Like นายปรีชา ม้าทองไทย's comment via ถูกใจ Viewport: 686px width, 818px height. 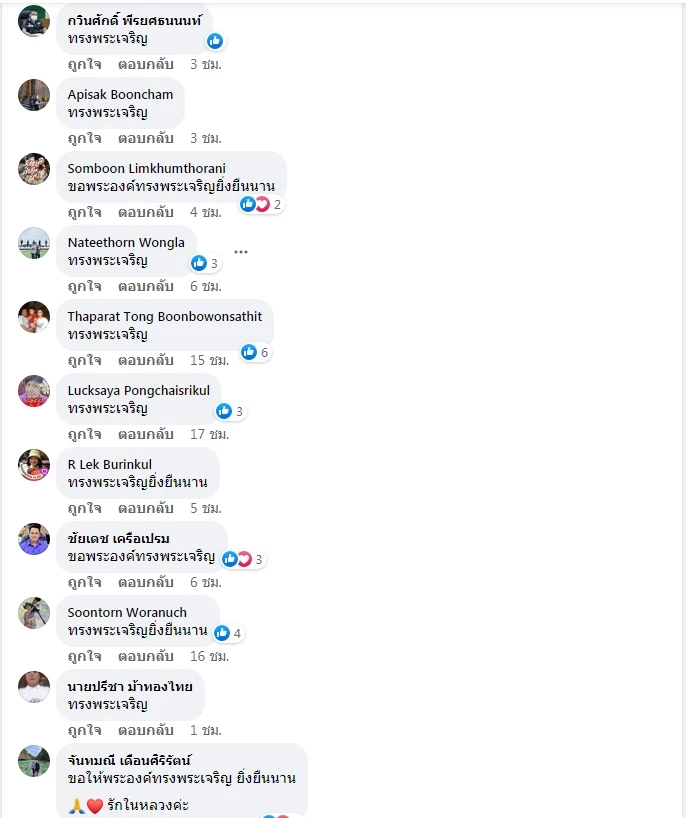pos(85,730)
